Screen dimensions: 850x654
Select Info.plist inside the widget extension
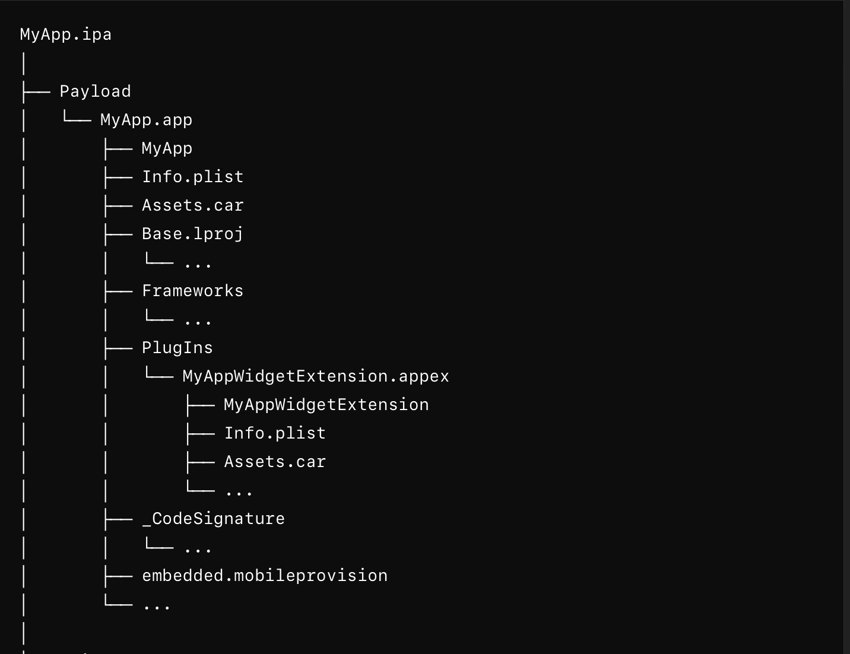pyautogui.click(x=274, y=434)
